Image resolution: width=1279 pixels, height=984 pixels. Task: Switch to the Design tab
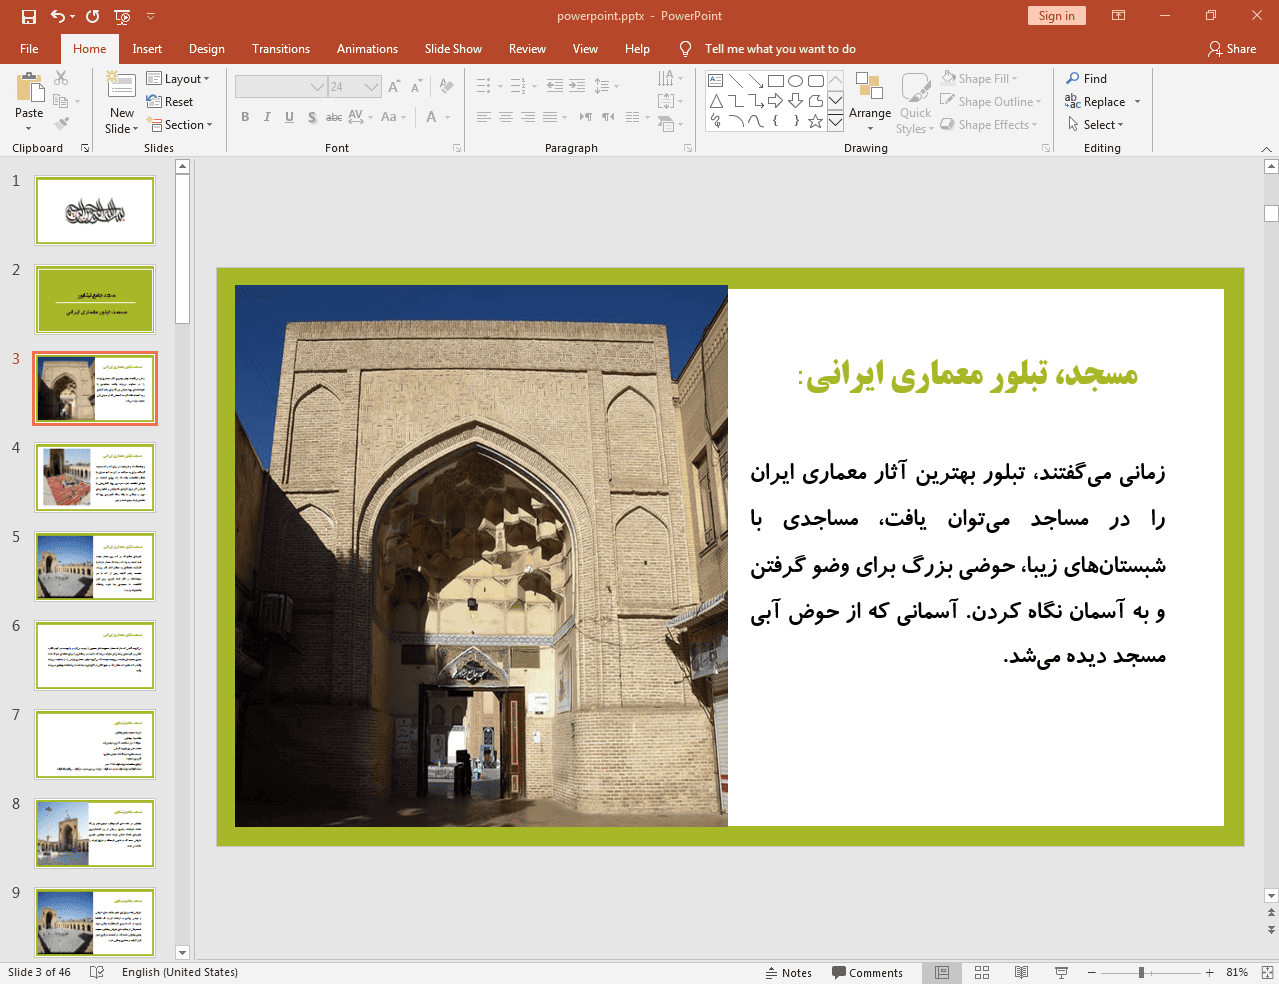[x=206, y=49]
